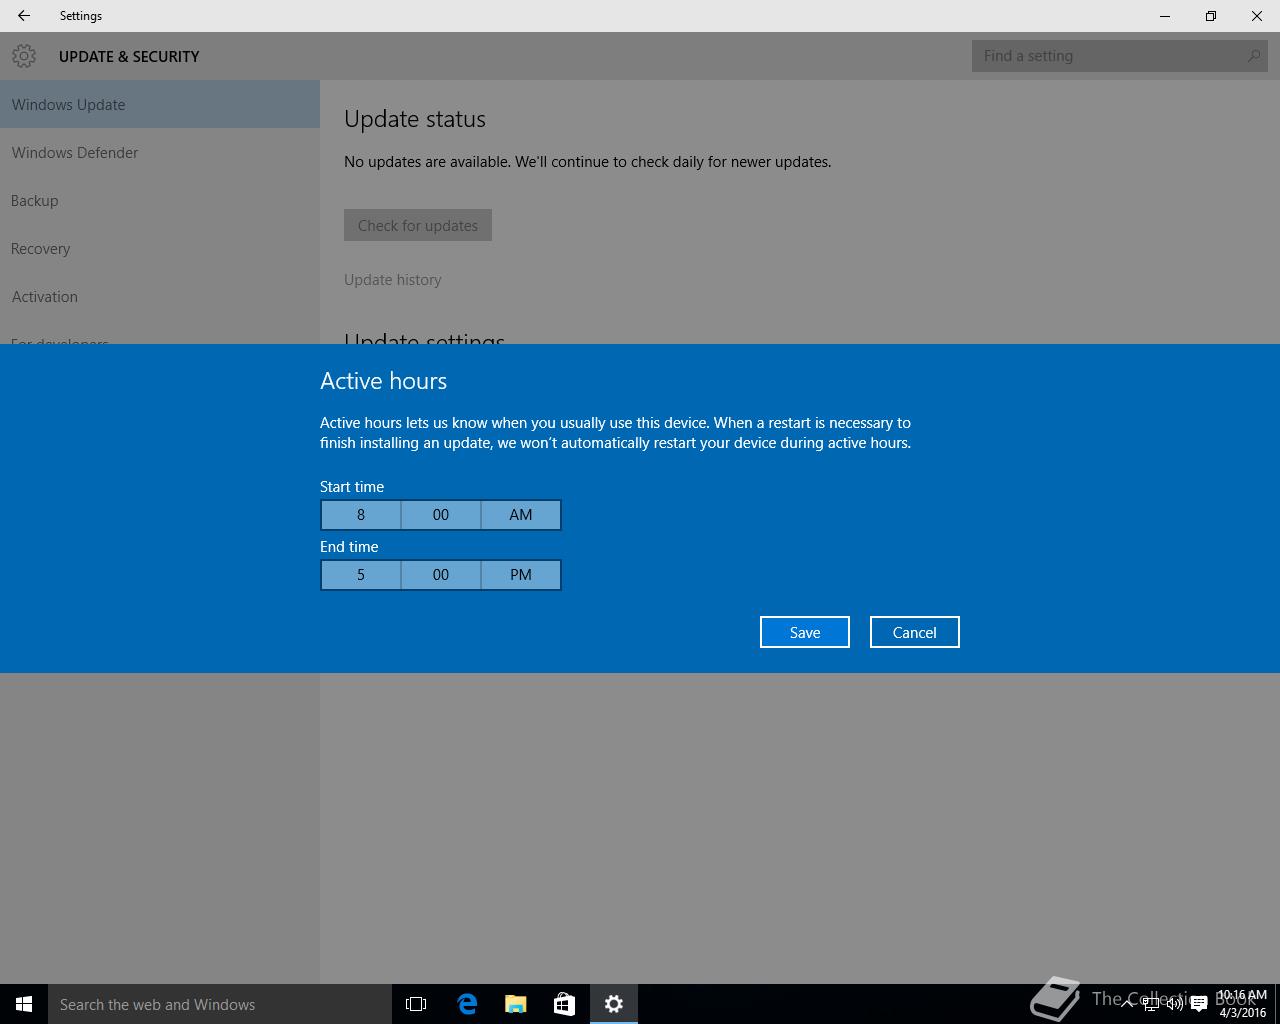Open the Activation section in the sidebar
Screen dimensions: 1280x1024
pos(160,296)
